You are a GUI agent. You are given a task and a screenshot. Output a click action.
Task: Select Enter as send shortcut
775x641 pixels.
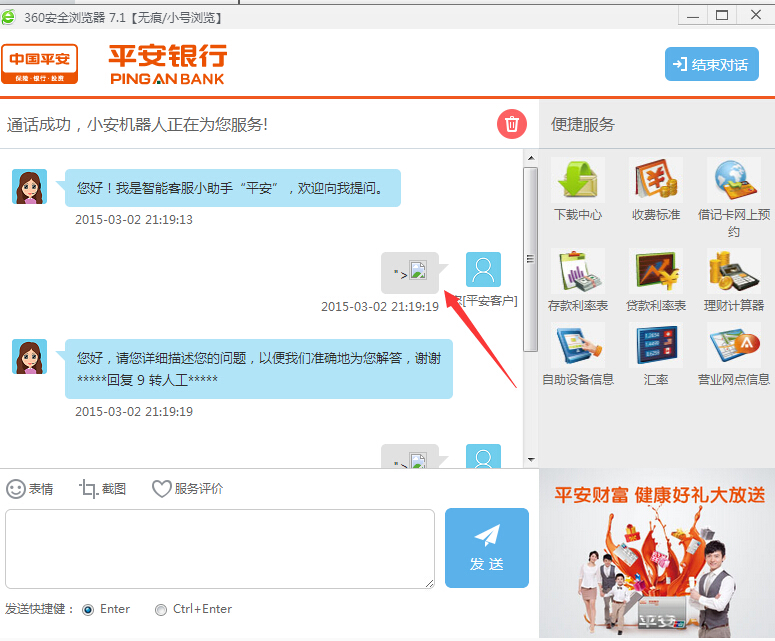(88, 610)
